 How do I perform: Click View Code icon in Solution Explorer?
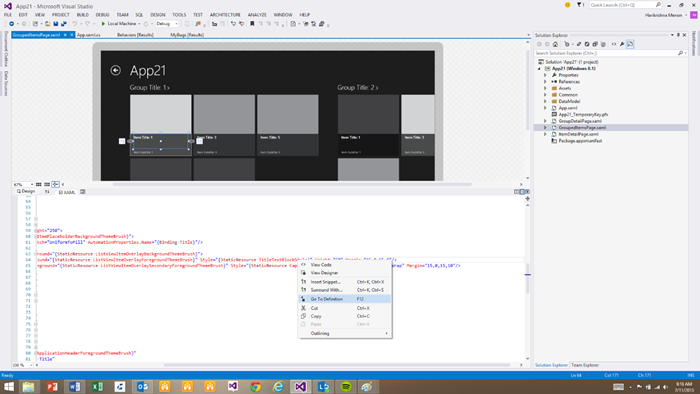point(614,44)
